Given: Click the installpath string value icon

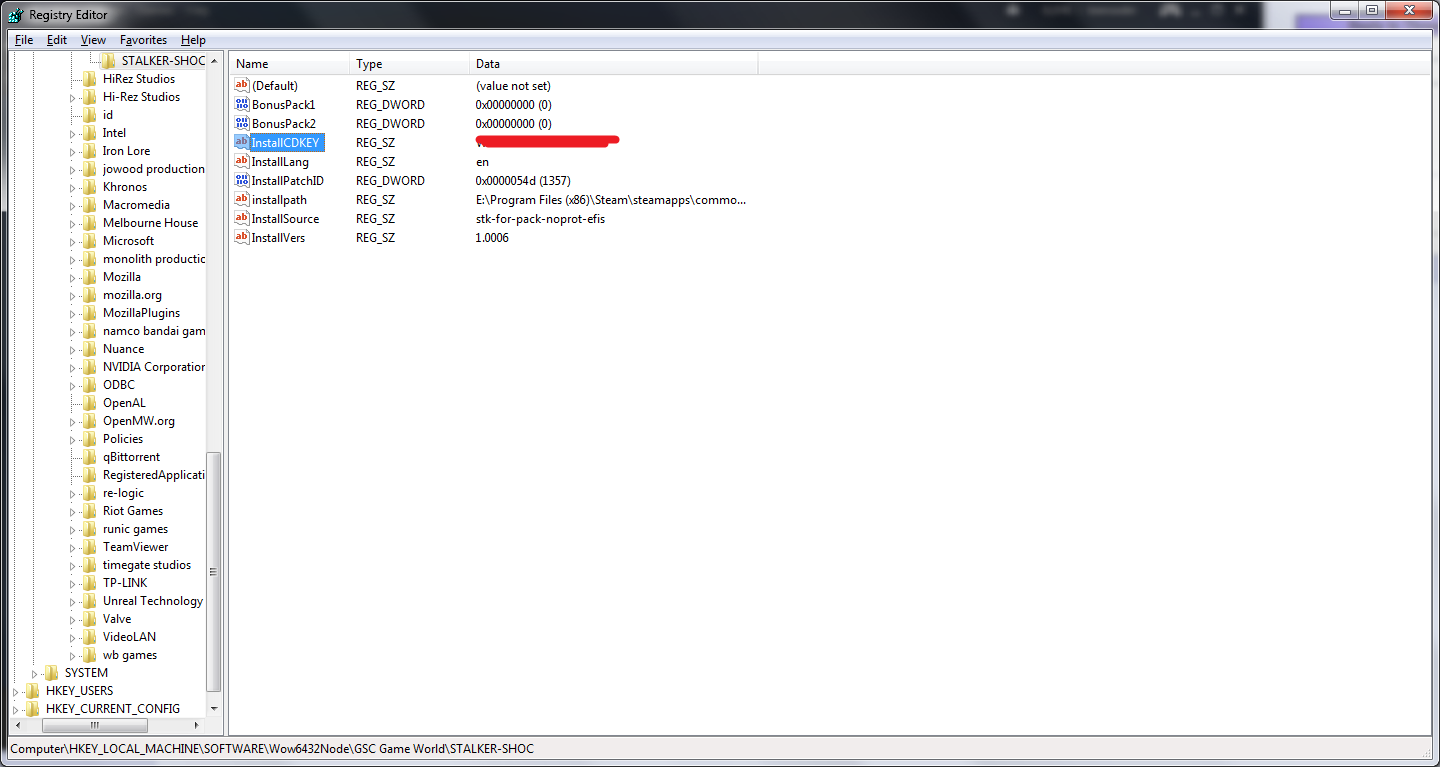Looking at the screenshot, I should pos(241,199).
